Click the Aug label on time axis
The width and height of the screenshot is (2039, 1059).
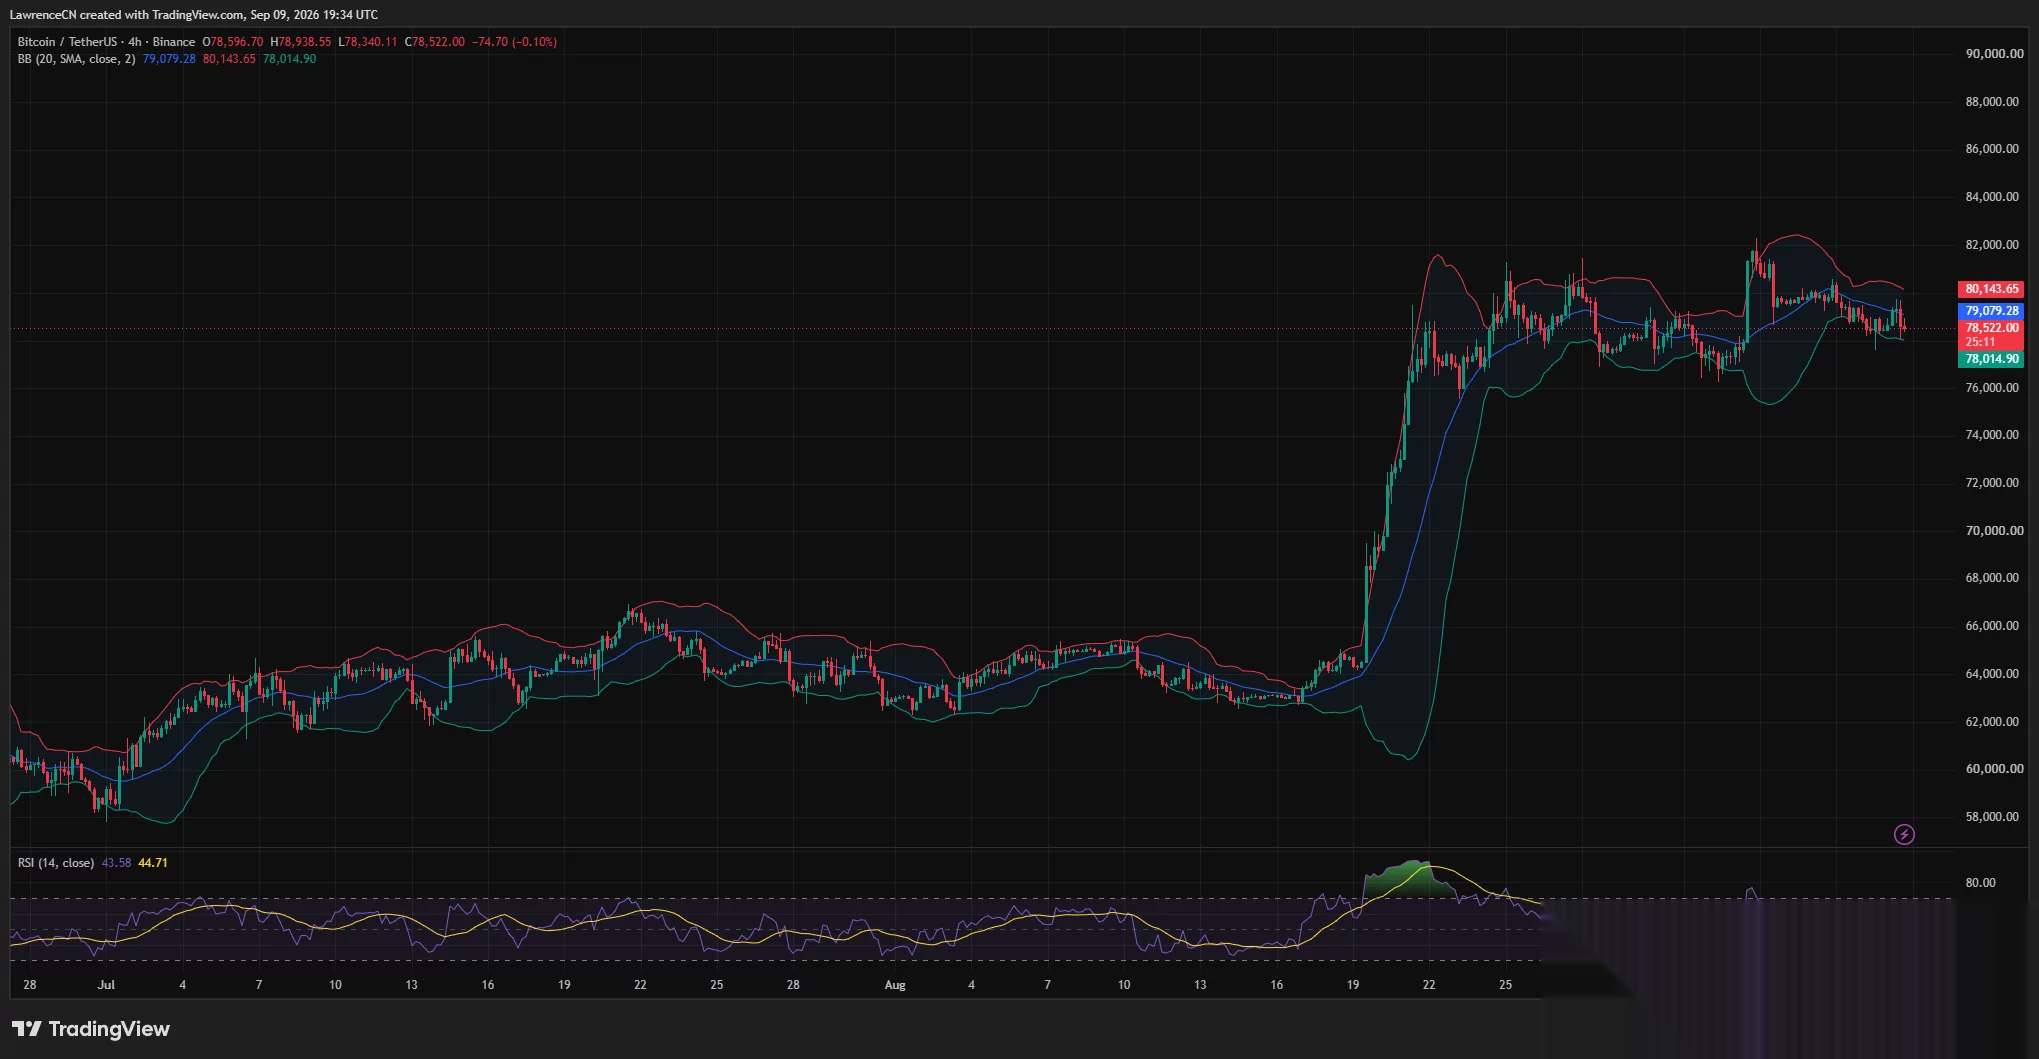[x=895, y=985]
